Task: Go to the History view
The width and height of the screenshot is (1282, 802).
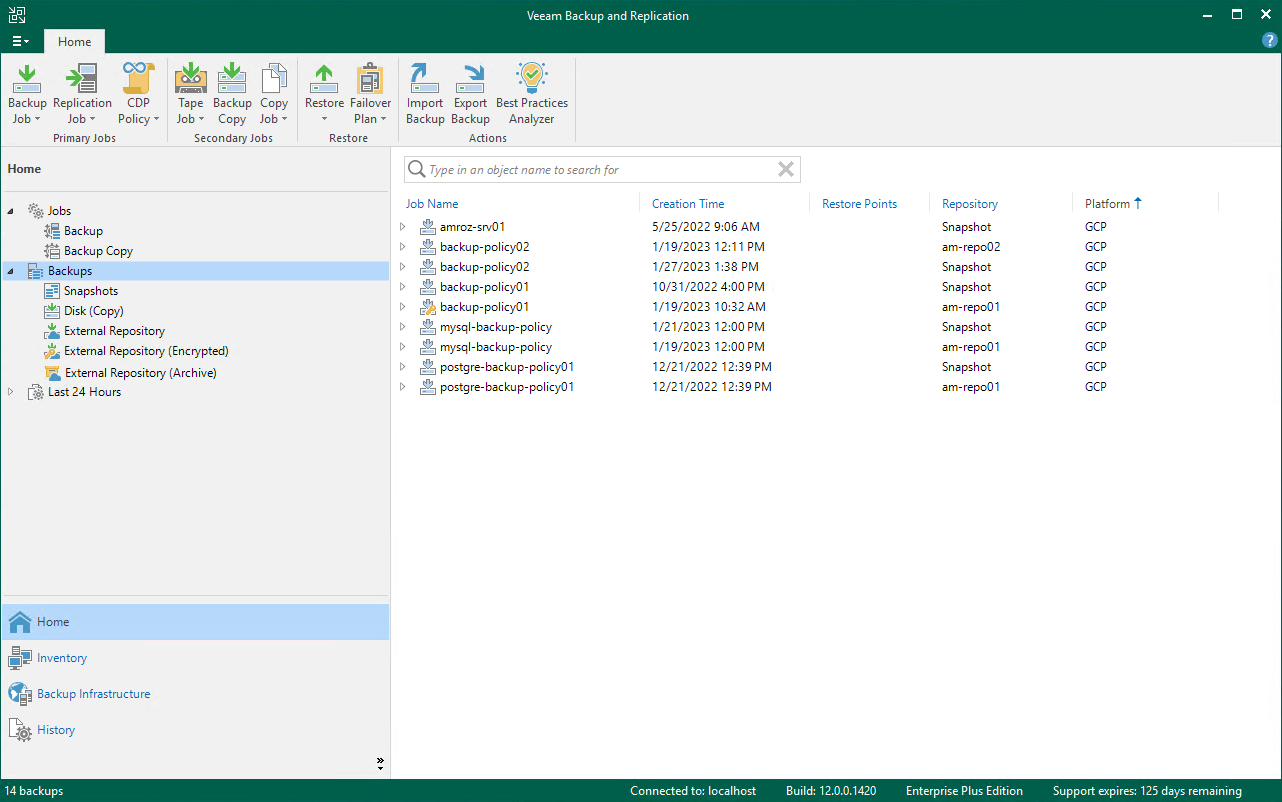Action: pos(56,730)
